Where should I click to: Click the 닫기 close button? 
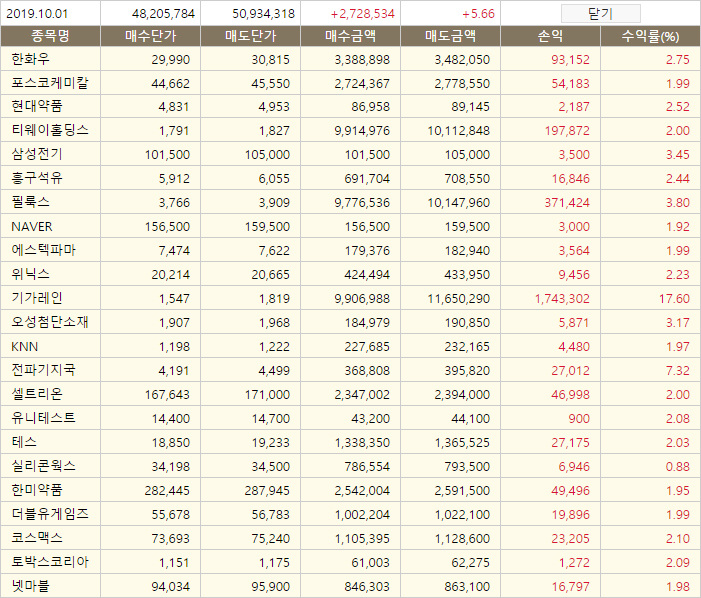pos(600,14)
